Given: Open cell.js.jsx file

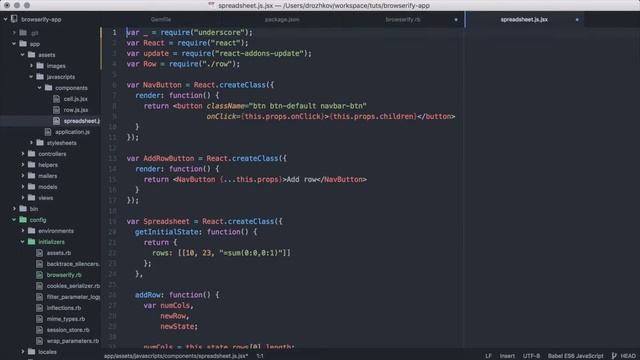Looking at the screenshot, I should point(76,99).
